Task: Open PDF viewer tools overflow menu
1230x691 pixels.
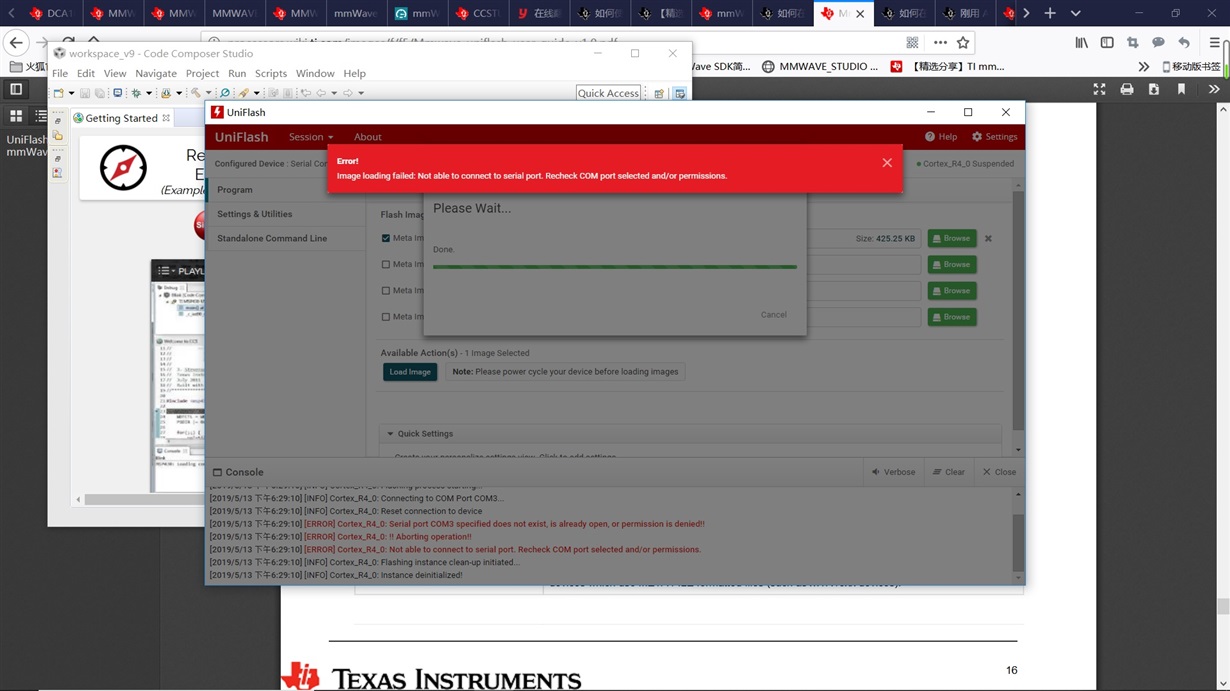Action: (x=1214, y=89)
